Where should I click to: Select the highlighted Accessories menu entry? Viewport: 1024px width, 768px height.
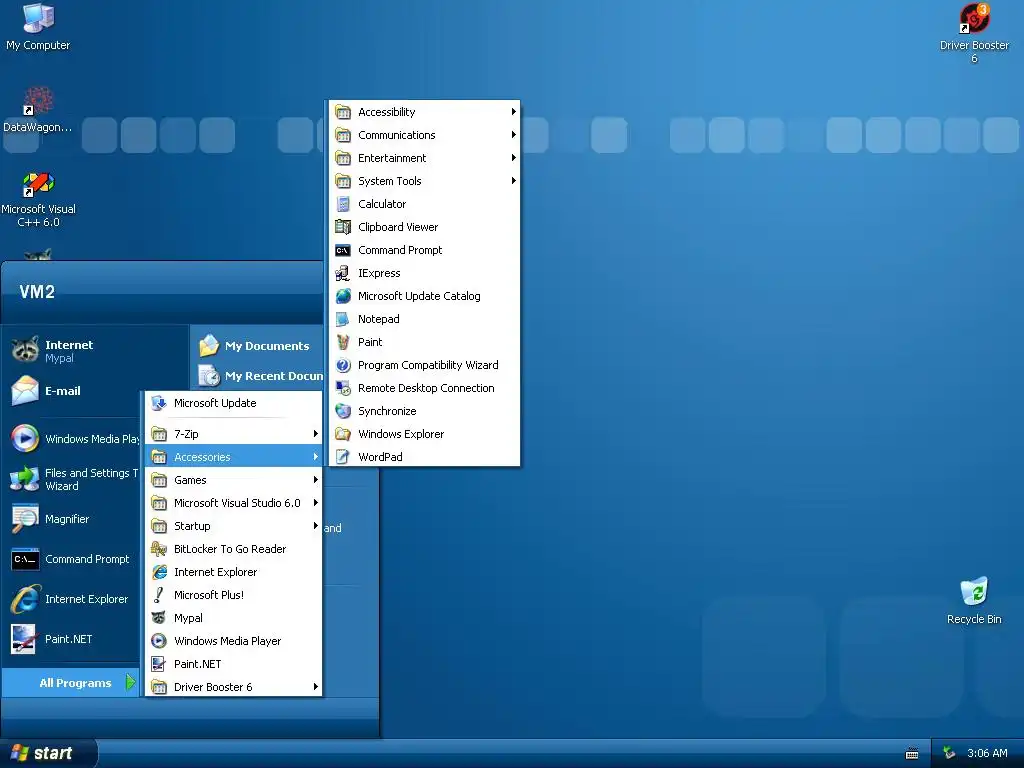tap(234, 456)
